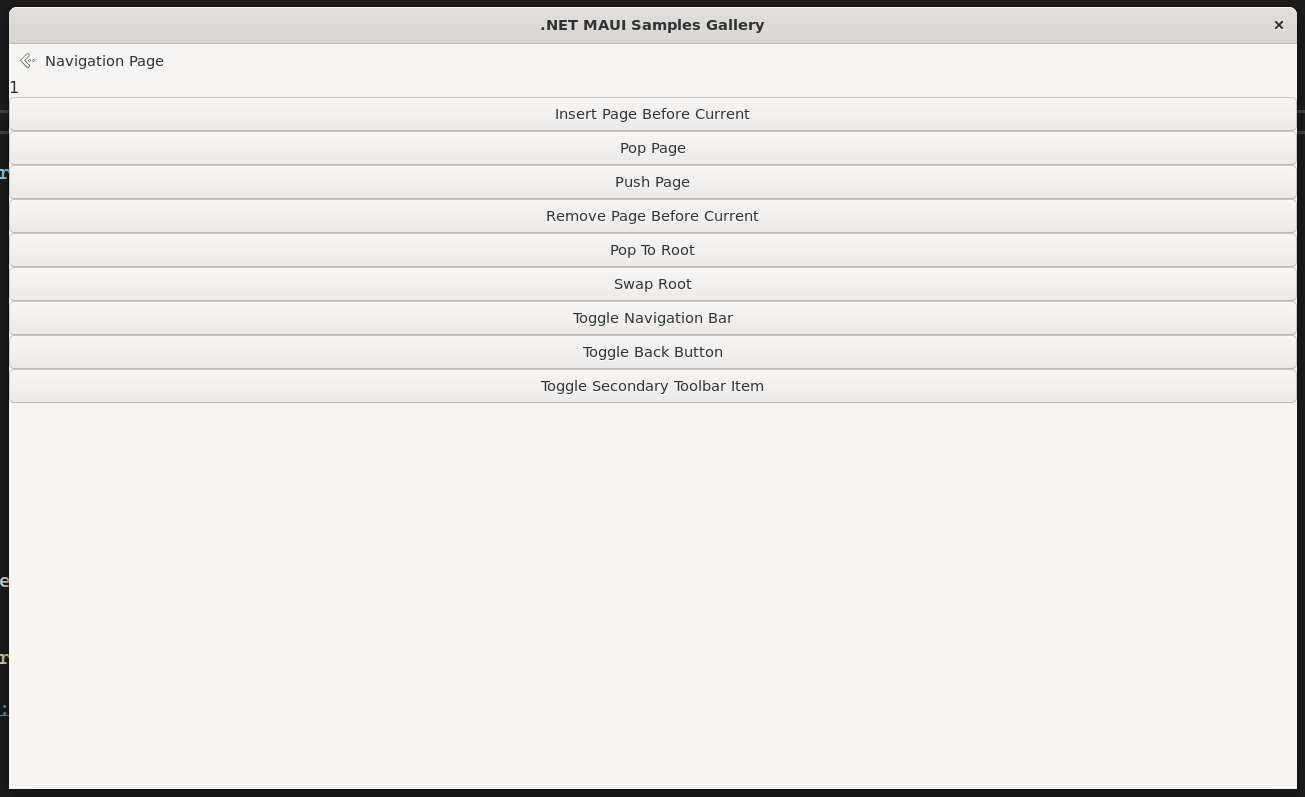Click the .NET MAUI Samples Gallery window title
The height and width of the screenshot is (797, 1305).
click(x=652, y=25)
